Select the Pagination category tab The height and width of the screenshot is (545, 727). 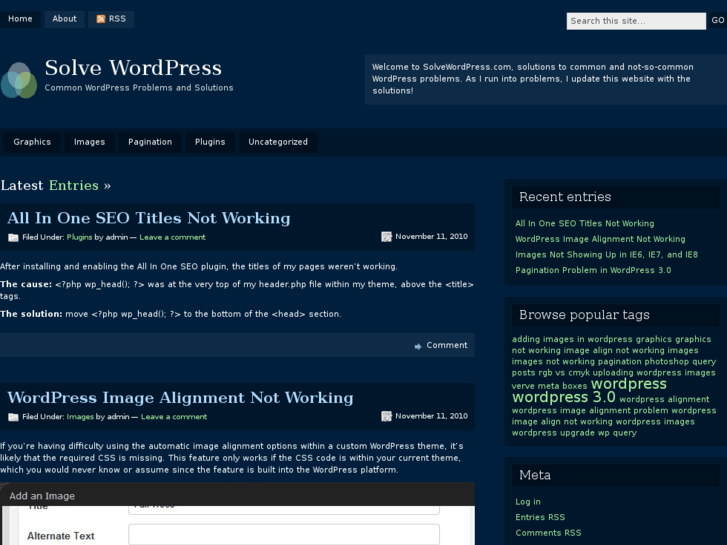tap(150, 142)
